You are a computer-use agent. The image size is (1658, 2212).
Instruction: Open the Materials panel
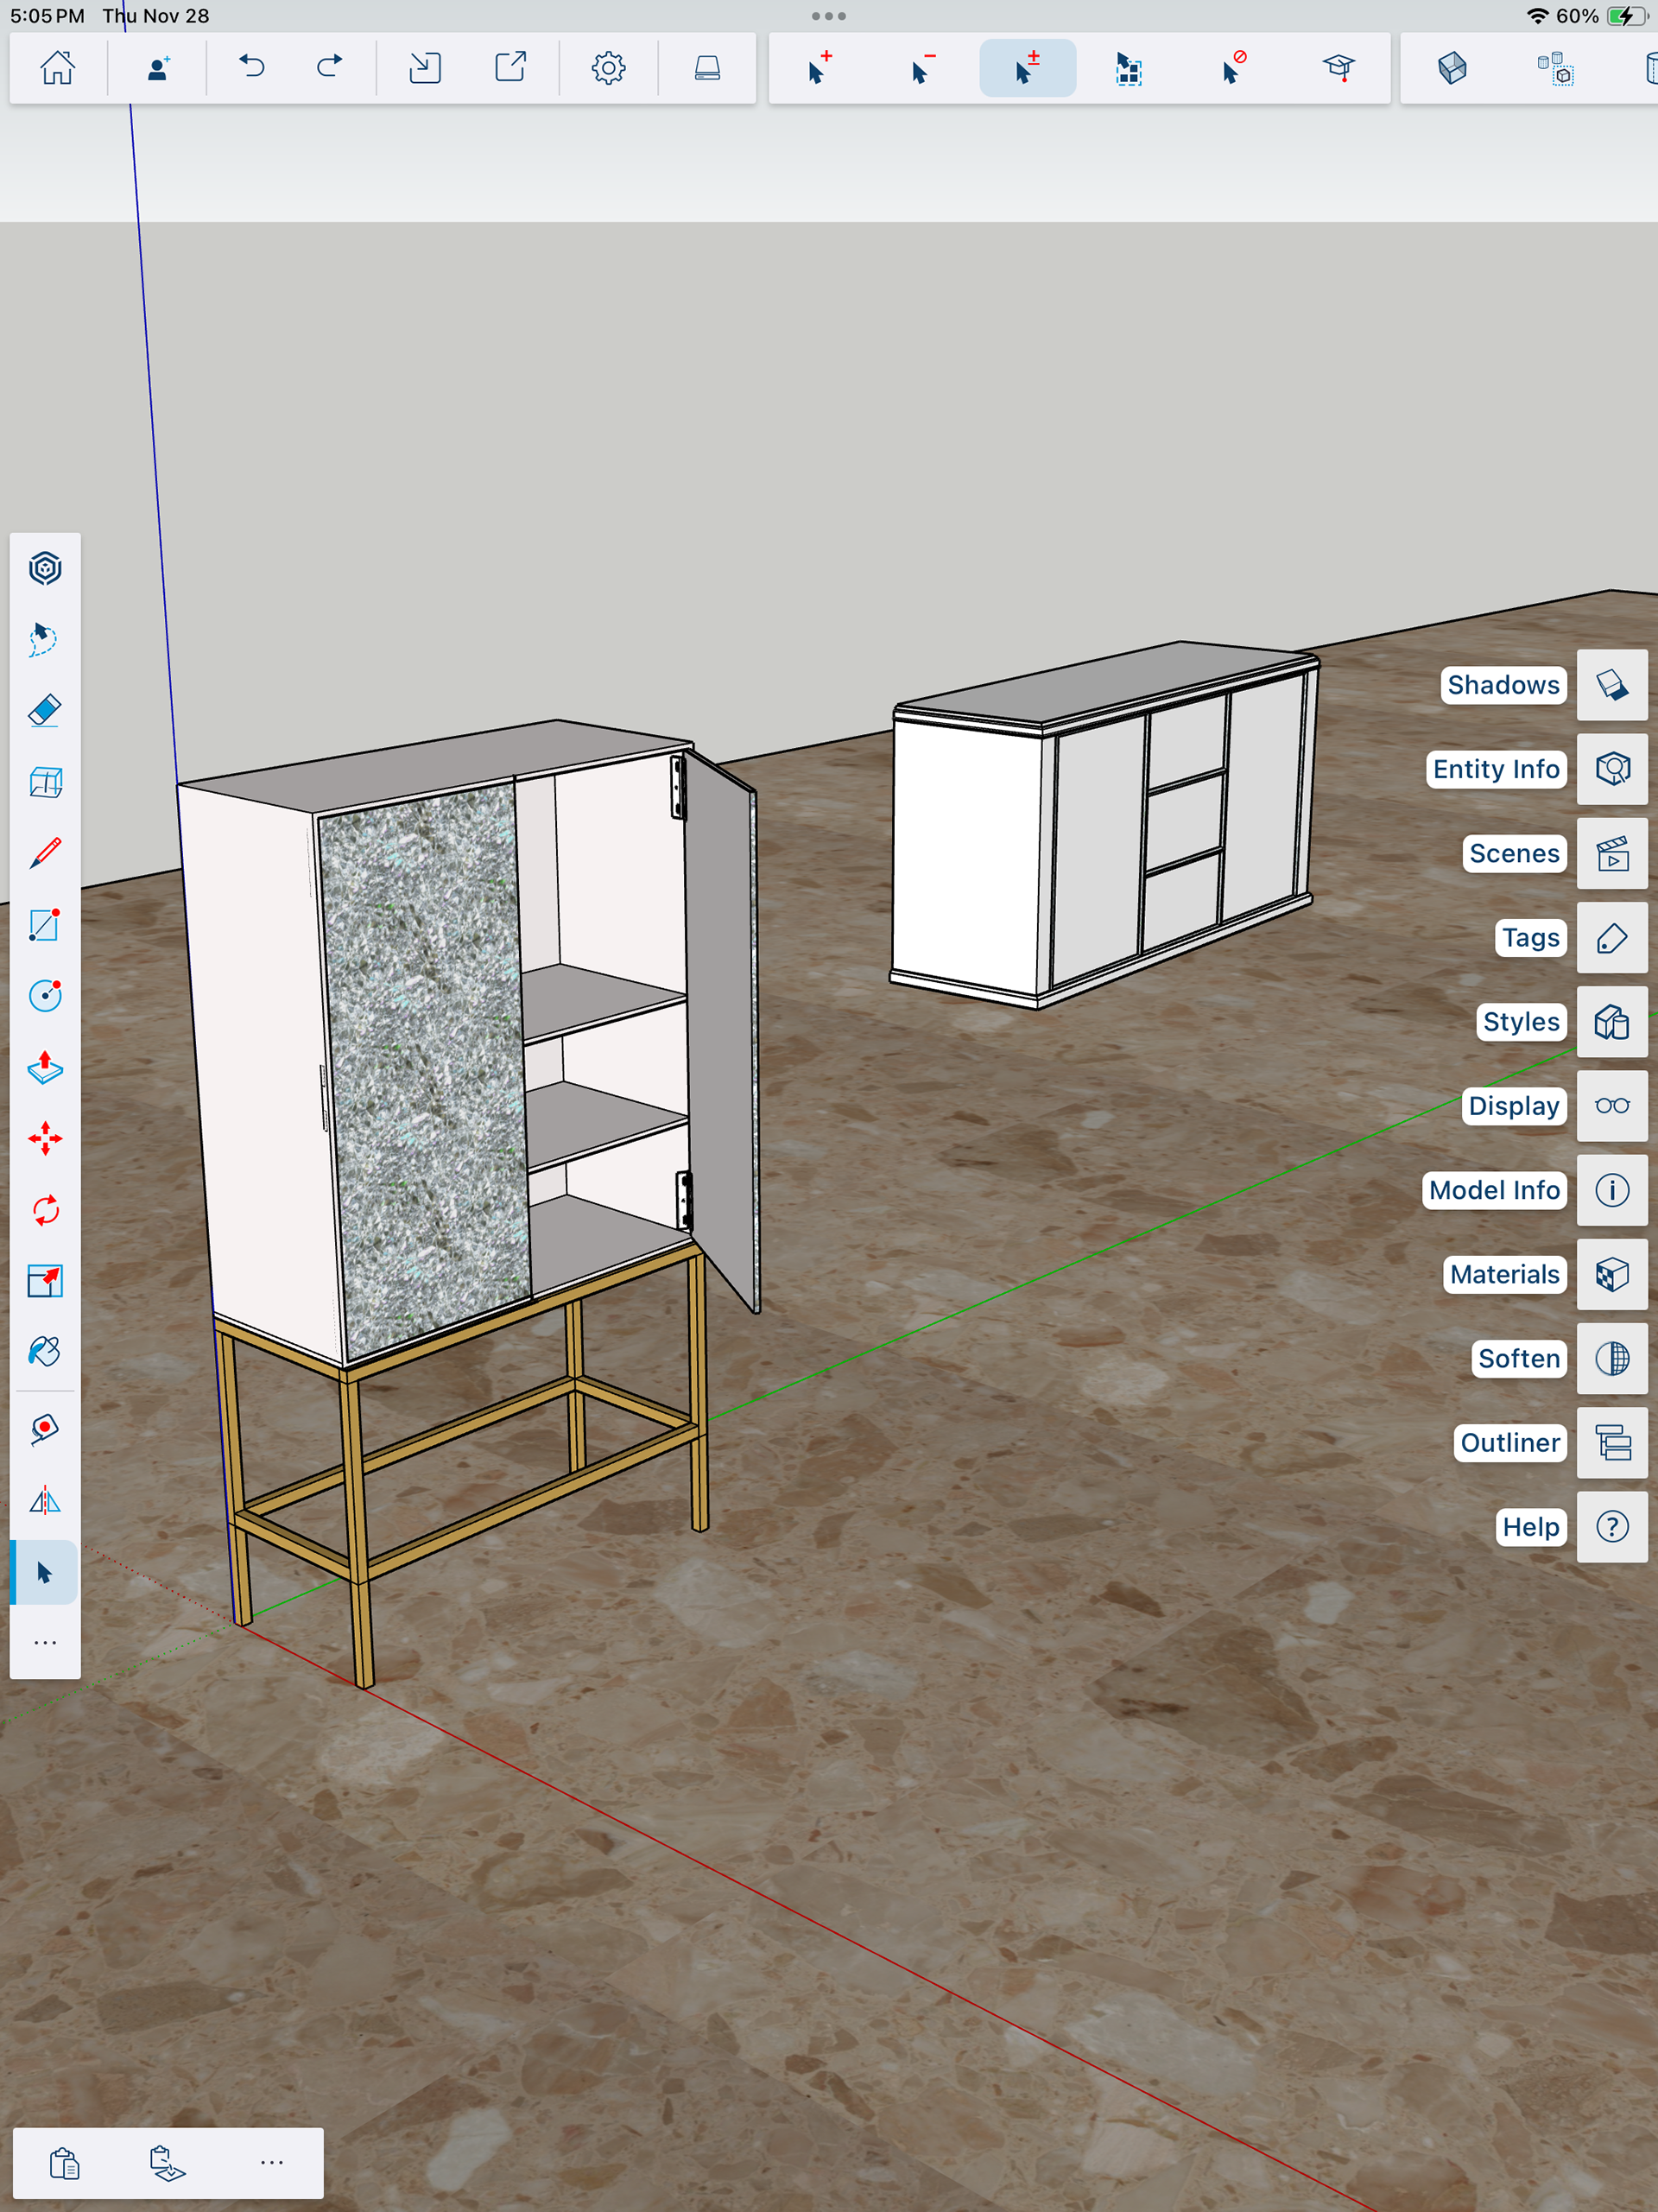coord(1611,1275)
